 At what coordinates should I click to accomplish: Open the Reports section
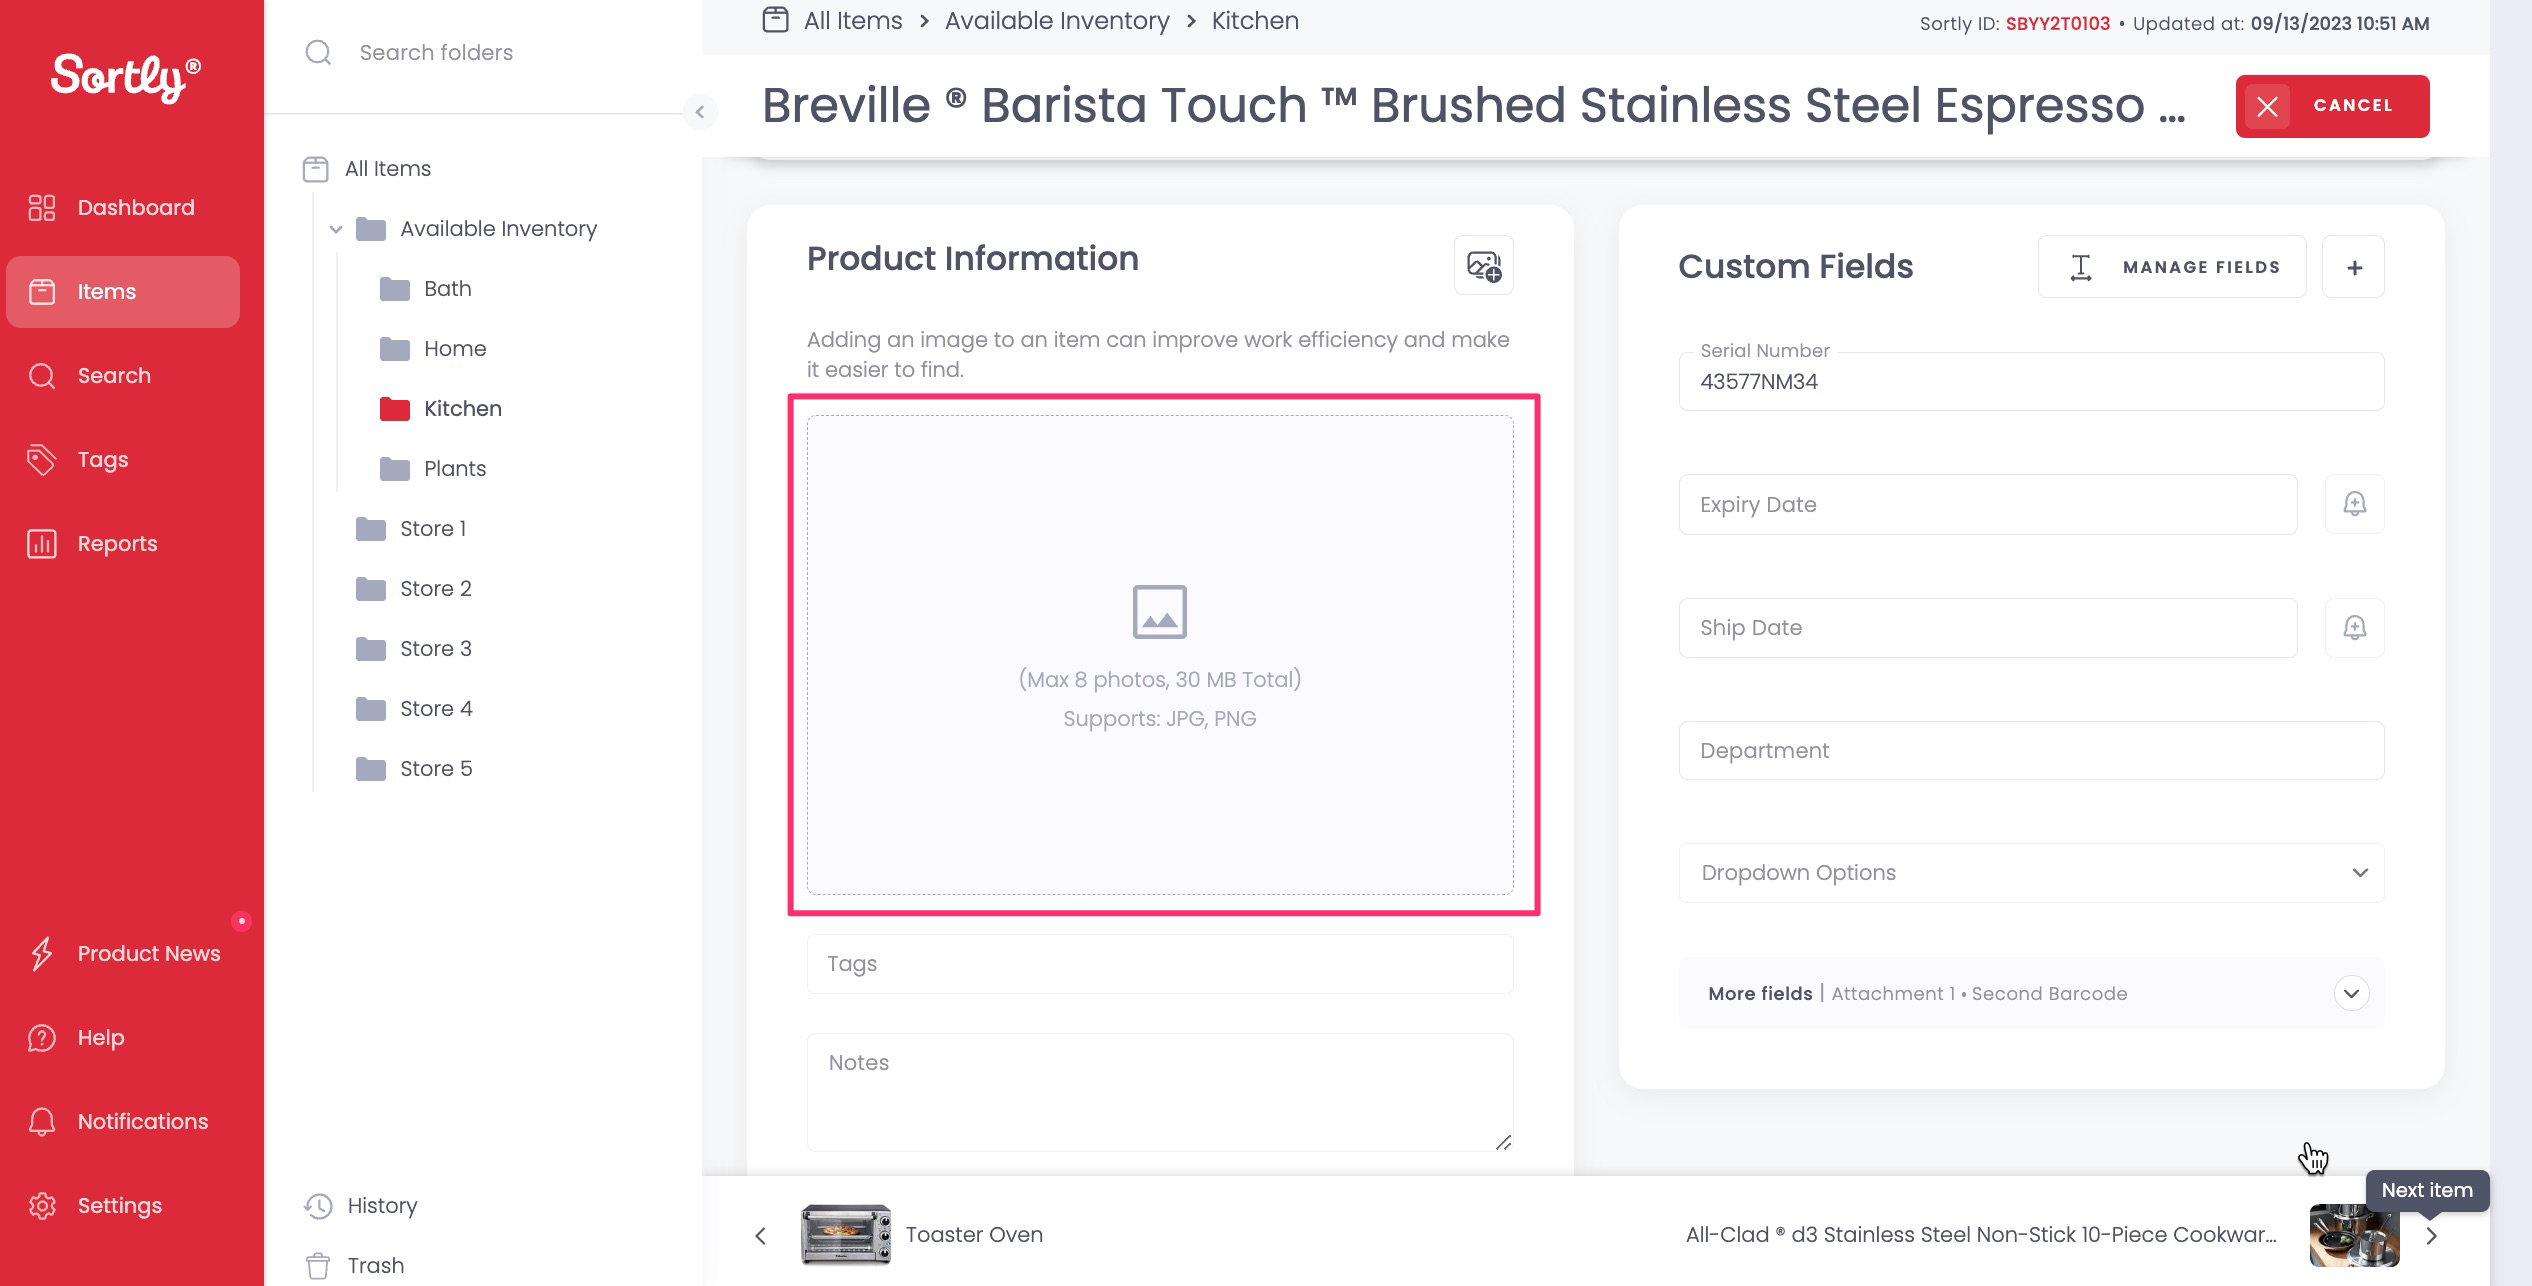[123, 543]
